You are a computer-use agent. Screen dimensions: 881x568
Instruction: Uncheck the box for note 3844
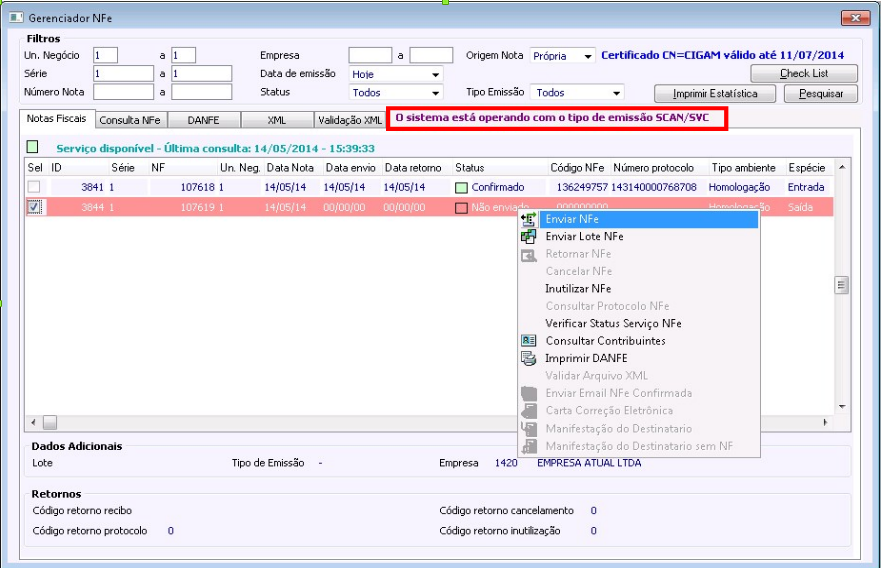tap(34, 207)
